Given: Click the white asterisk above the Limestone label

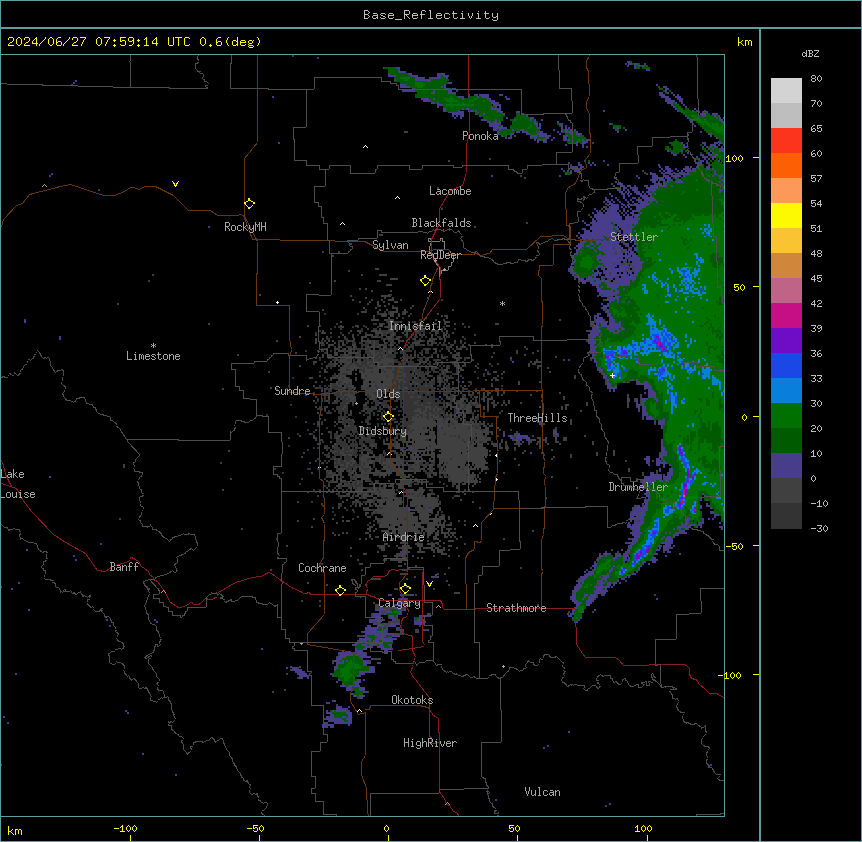Looking at the screenshot, I should click(x=153, y=346).
